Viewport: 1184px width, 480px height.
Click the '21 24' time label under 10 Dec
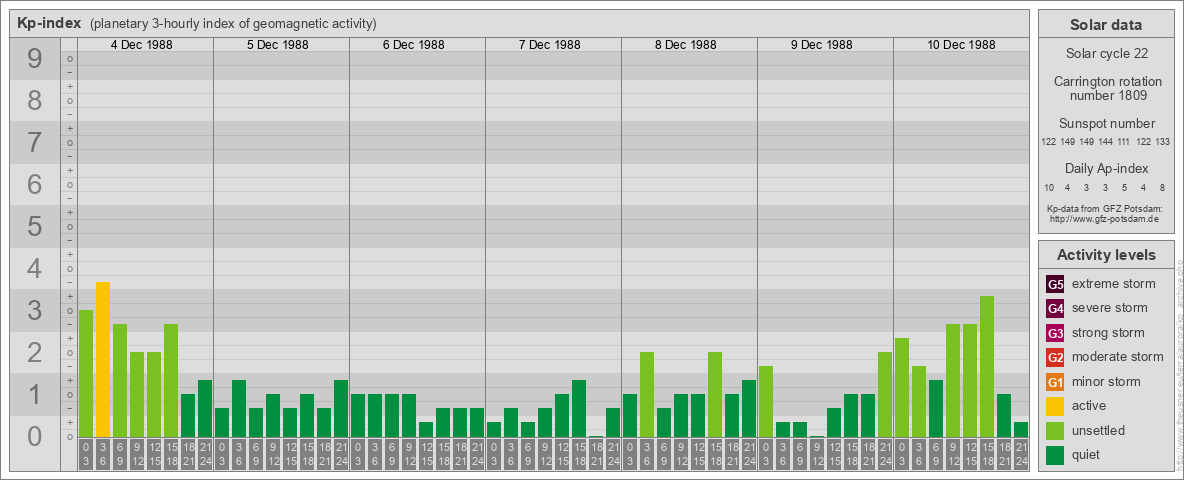tap(1021, 454)
